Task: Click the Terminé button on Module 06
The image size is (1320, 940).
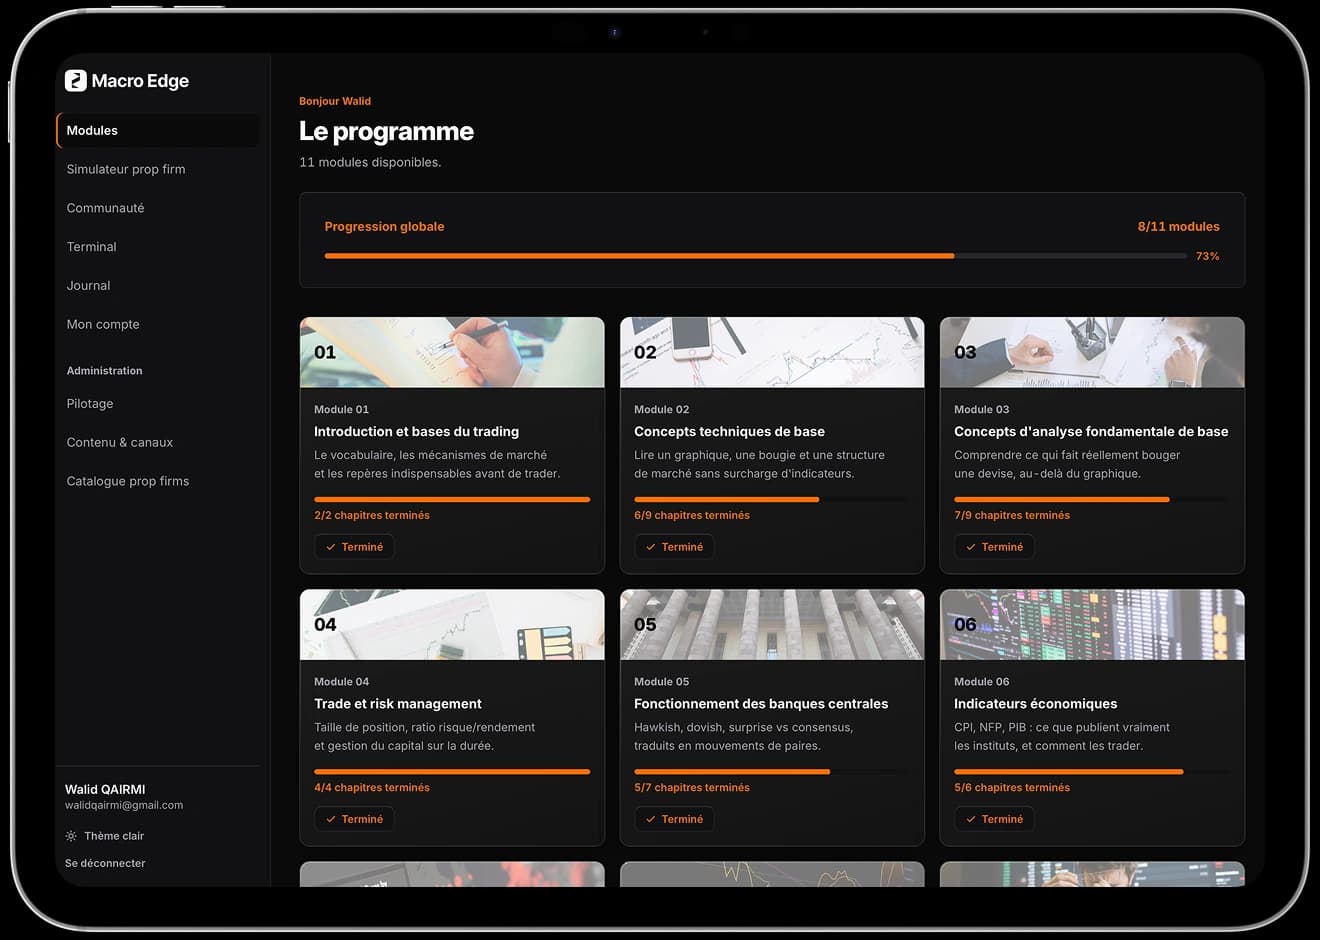Action: 994,819
